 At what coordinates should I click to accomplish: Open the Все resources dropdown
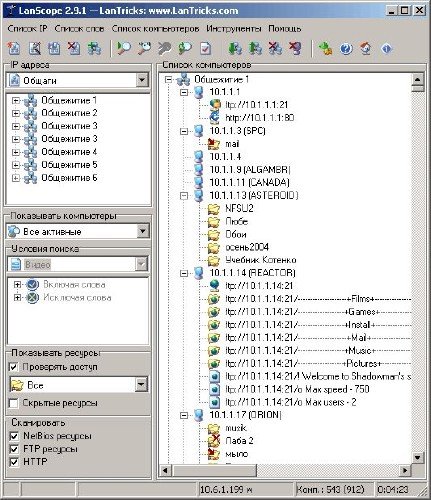click(141, 385)
